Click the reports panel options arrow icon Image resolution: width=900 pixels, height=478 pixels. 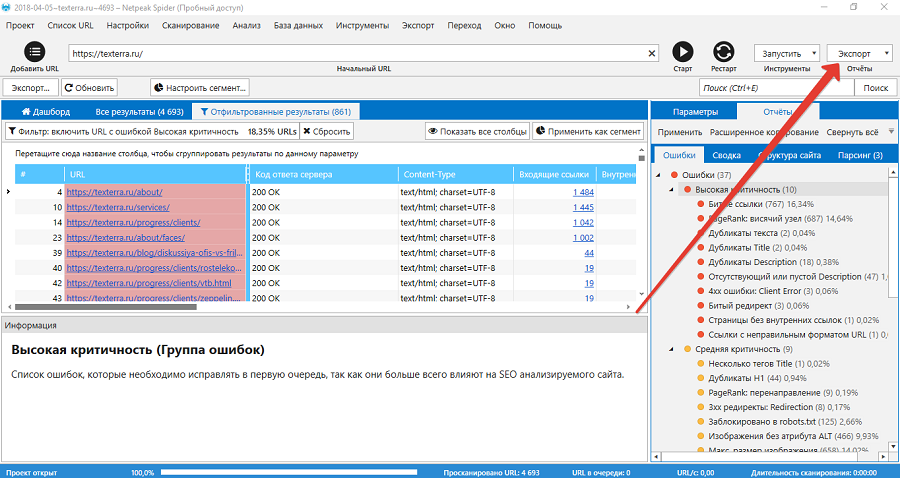tap(891, 131)
